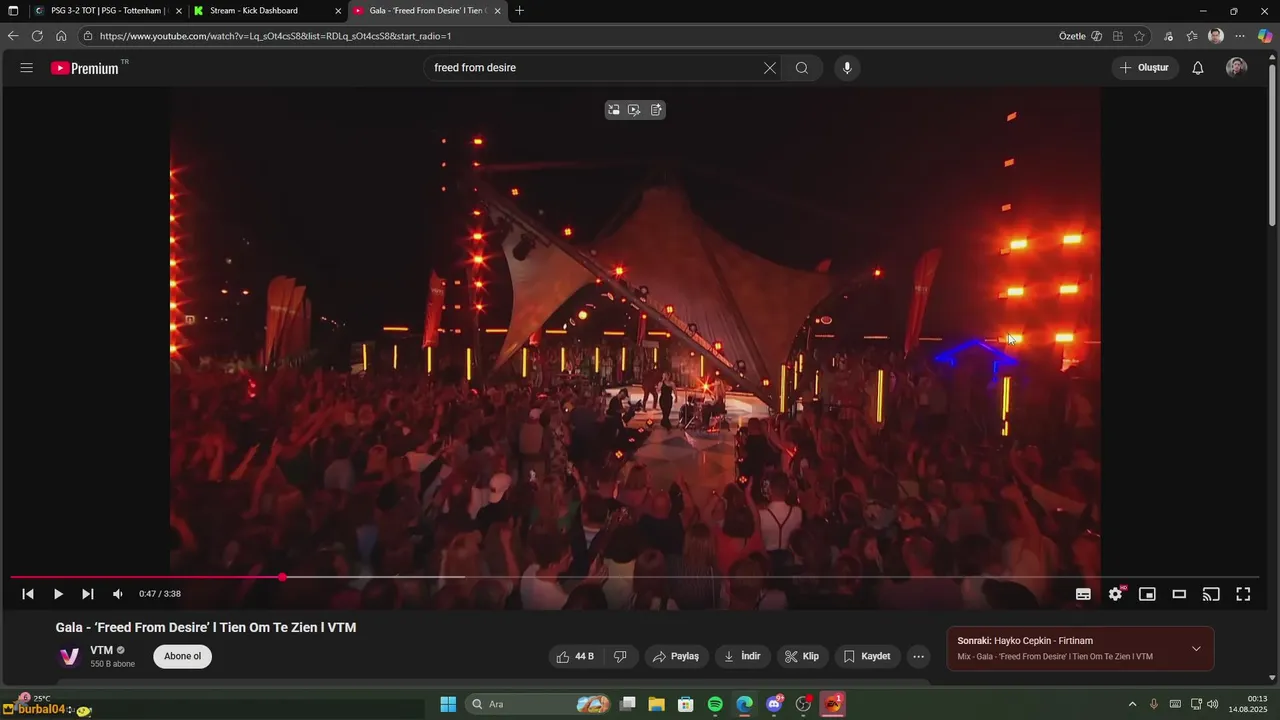Click the red progress scrubber handle

pyautogui.click(x=283, y=577)
